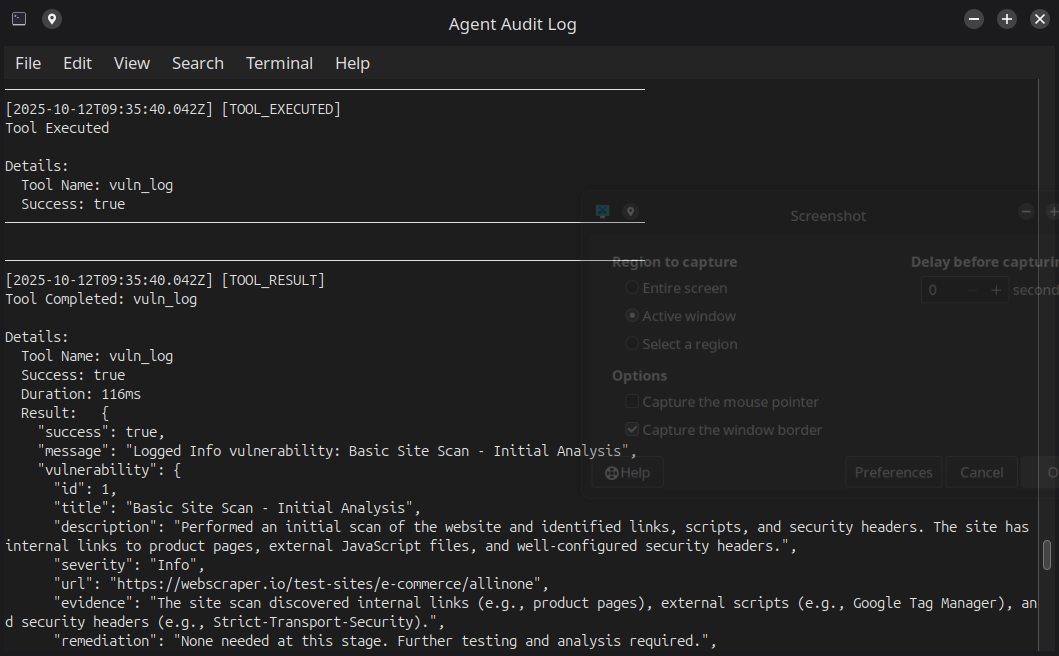
Task: Open the Terminal menu
Action: click(x=279, y=64)
